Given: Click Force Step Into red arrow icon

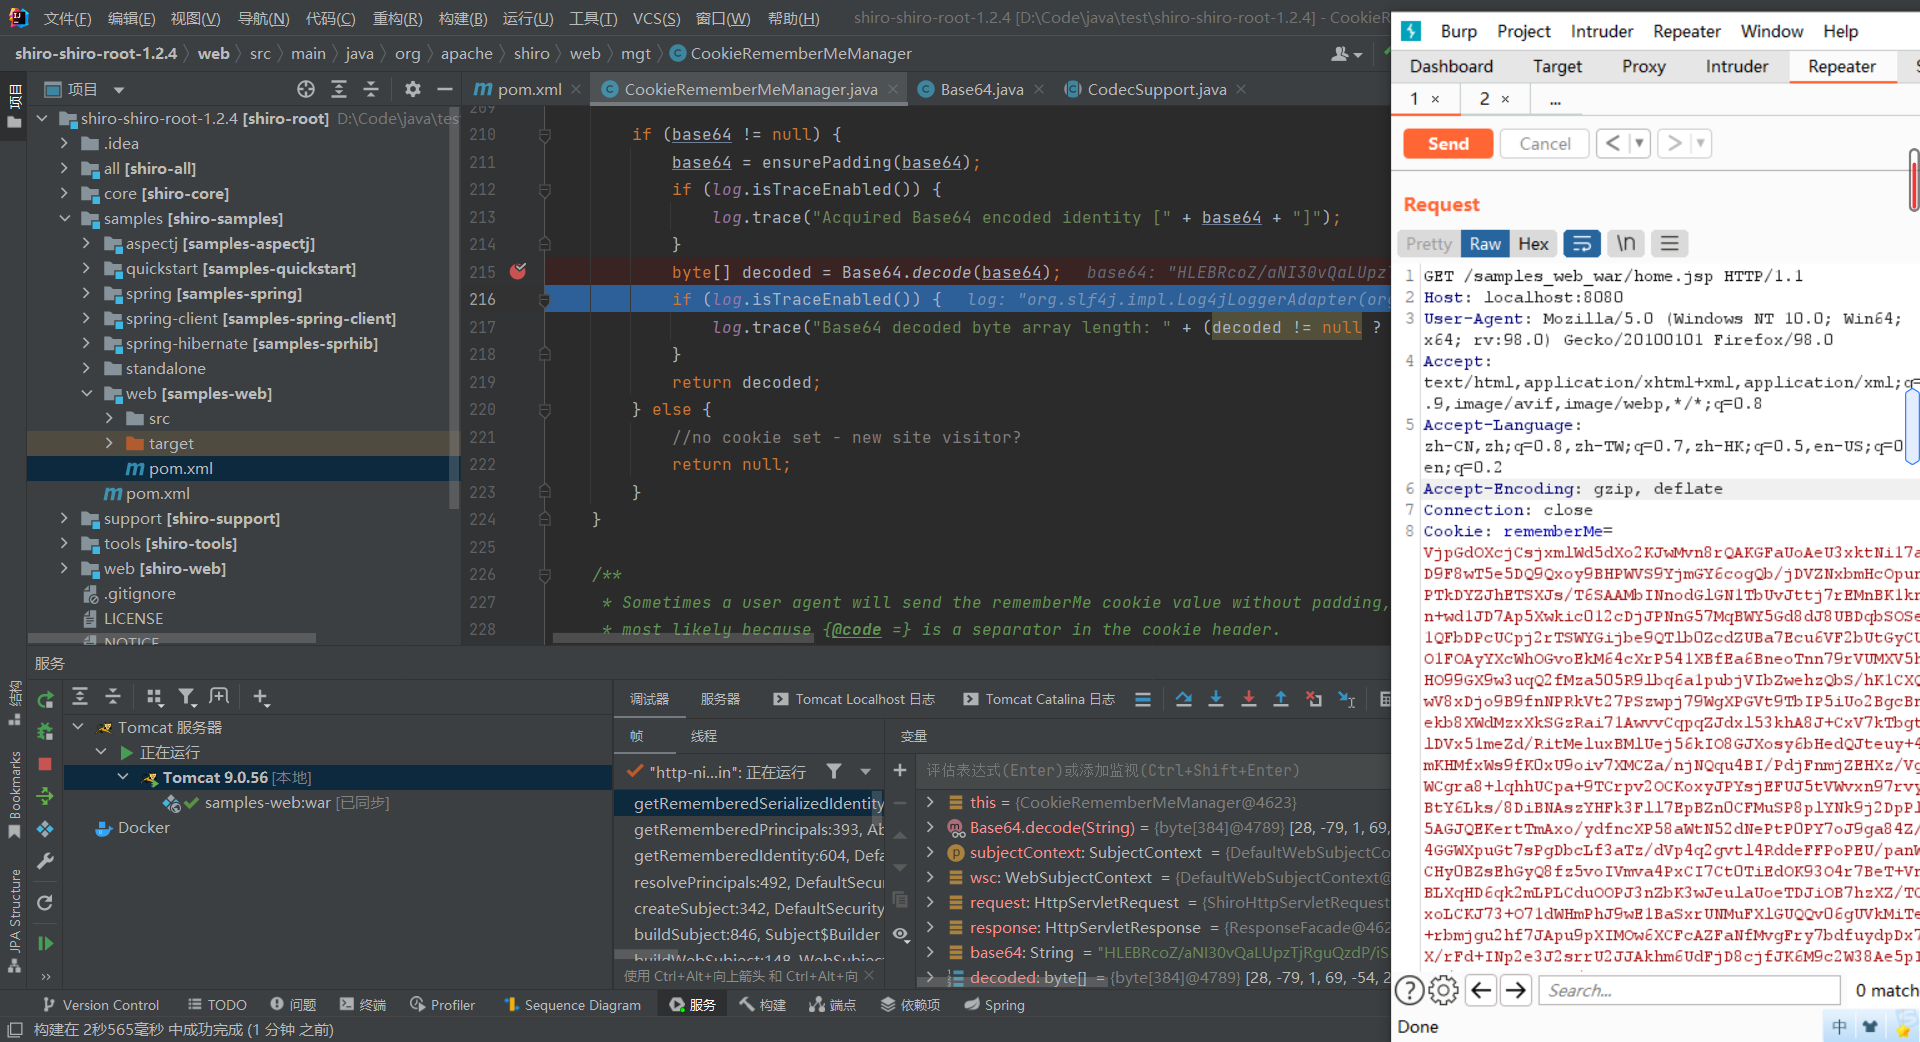Looking at the screenshot, I should [1249, 699].
